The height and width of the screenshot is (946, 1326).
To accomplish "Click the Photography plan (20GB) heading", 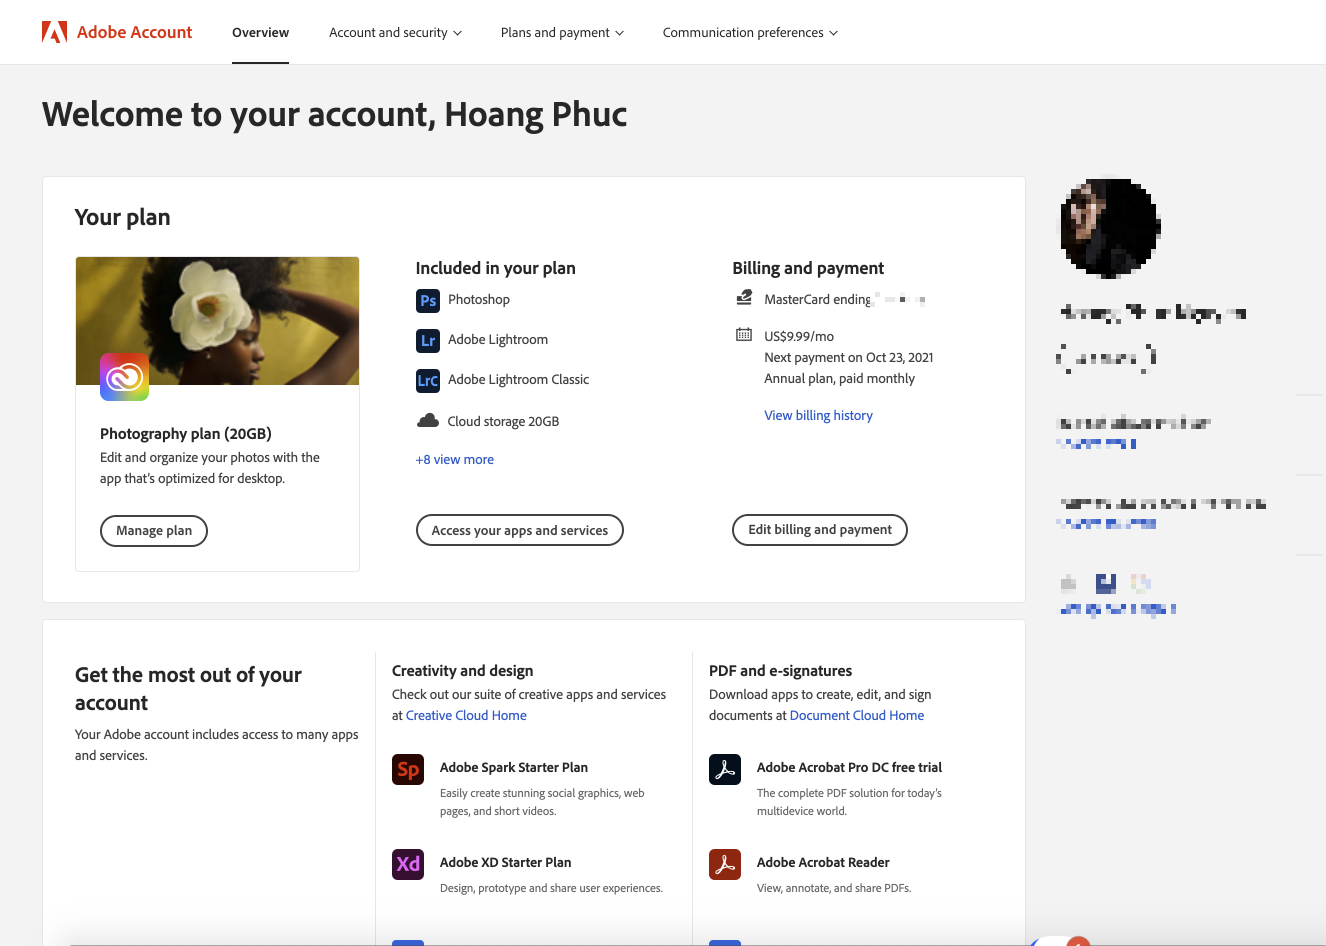I will click(x=186, y=433).
